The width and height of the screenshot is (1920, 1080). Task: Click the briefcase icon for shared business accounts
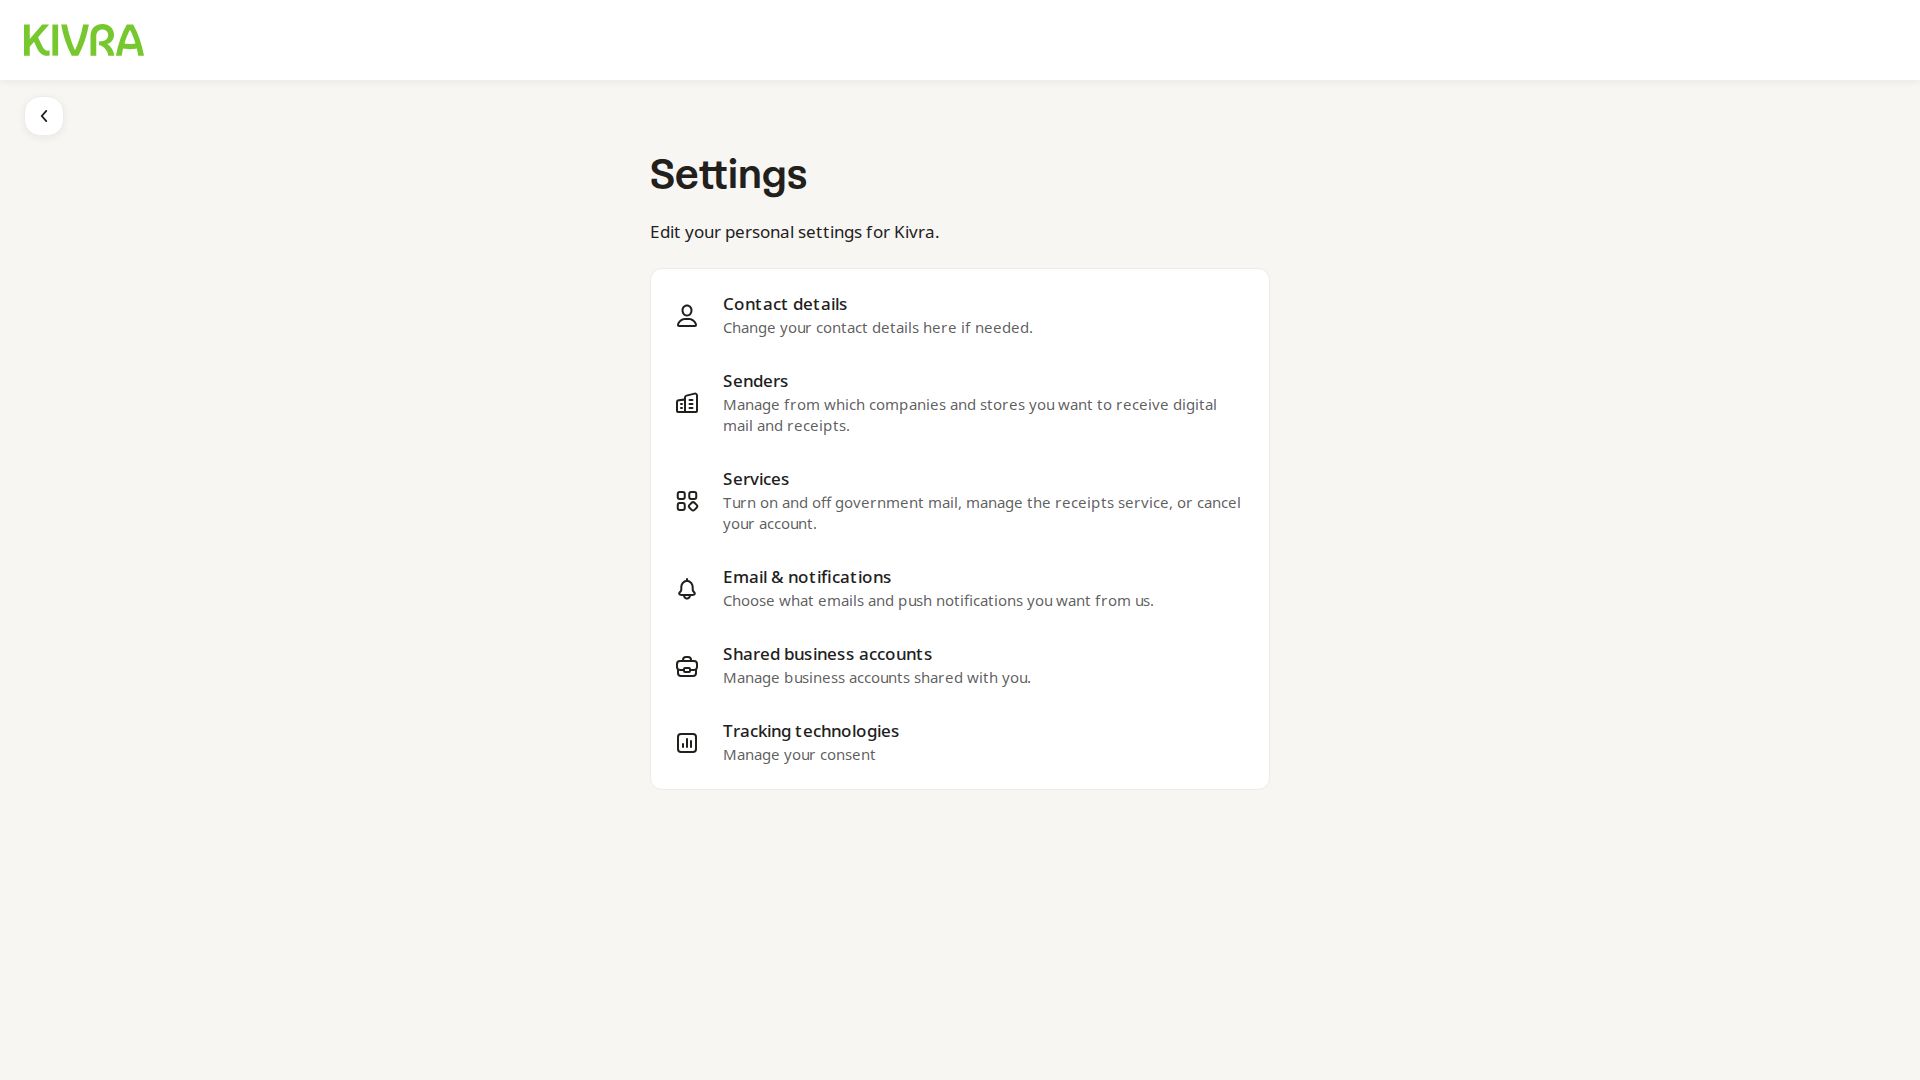pos(687,666)
